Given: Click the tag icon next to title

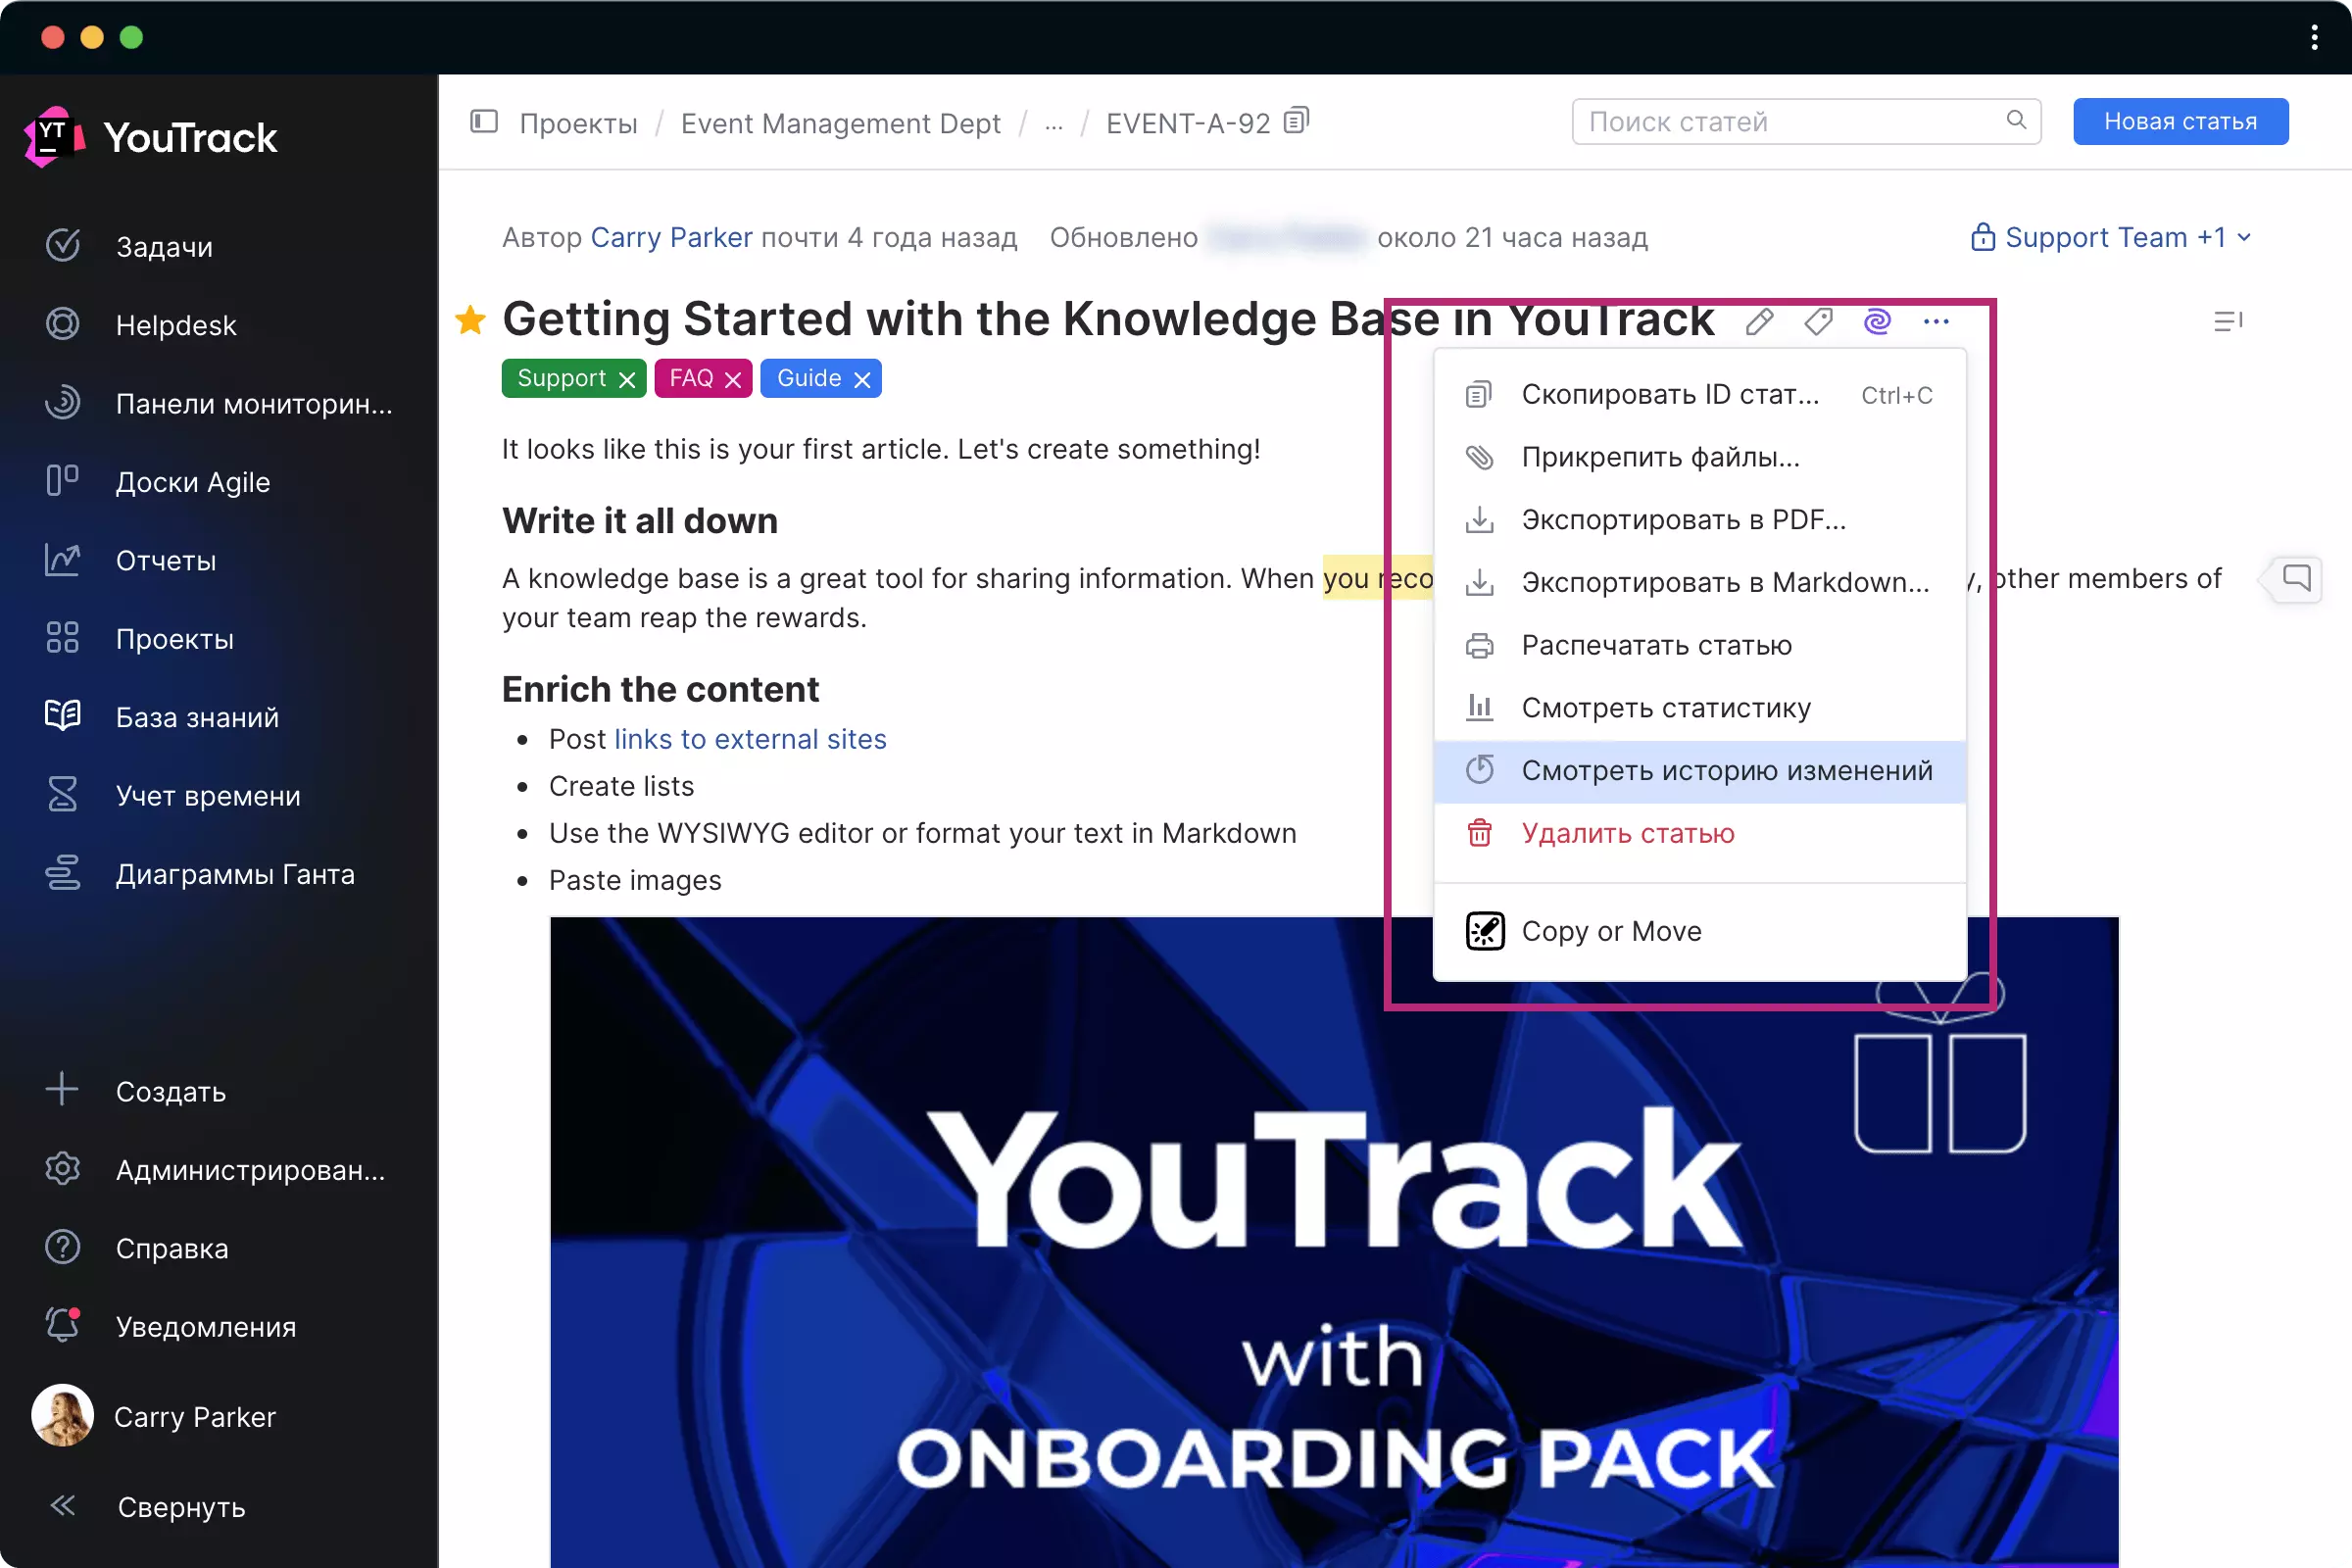Looking at the screenshot, I should pyautogui.click(x=1818, y=322).
